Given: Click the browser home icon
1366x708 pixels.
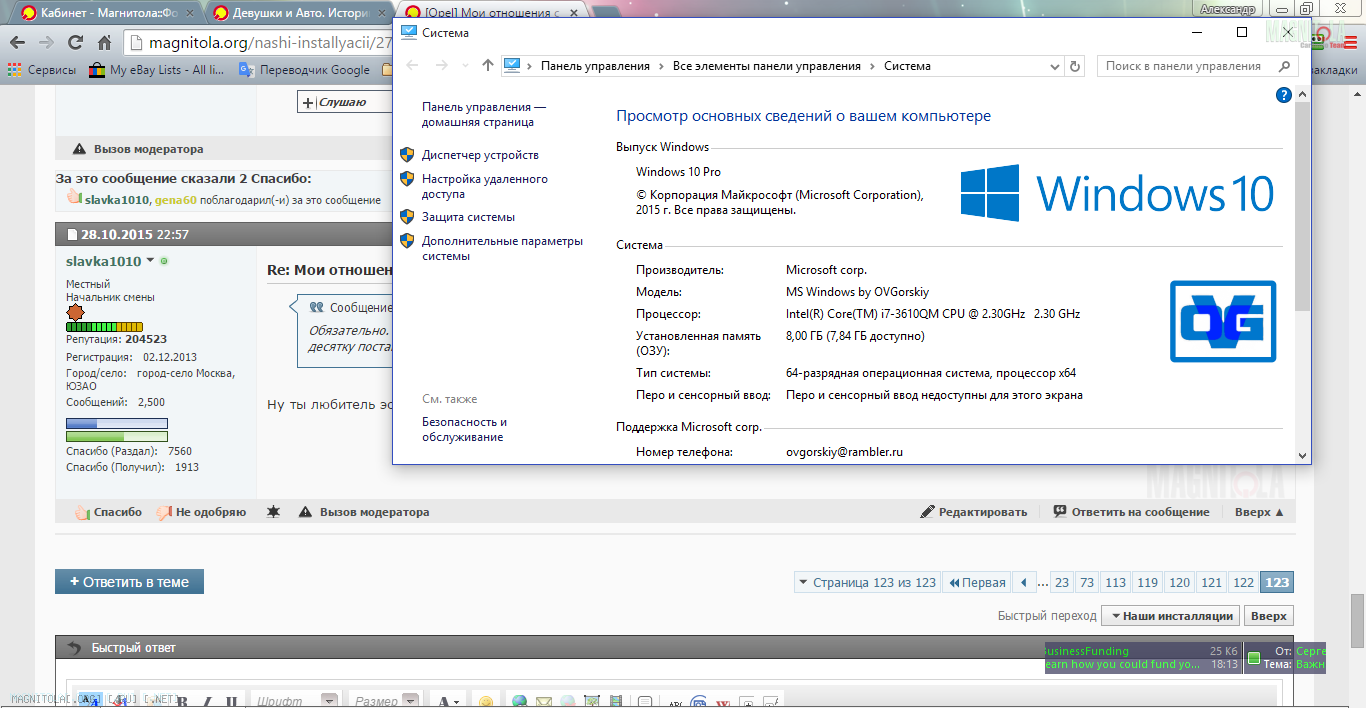Looking at the screenshot, I should [106, 43].
